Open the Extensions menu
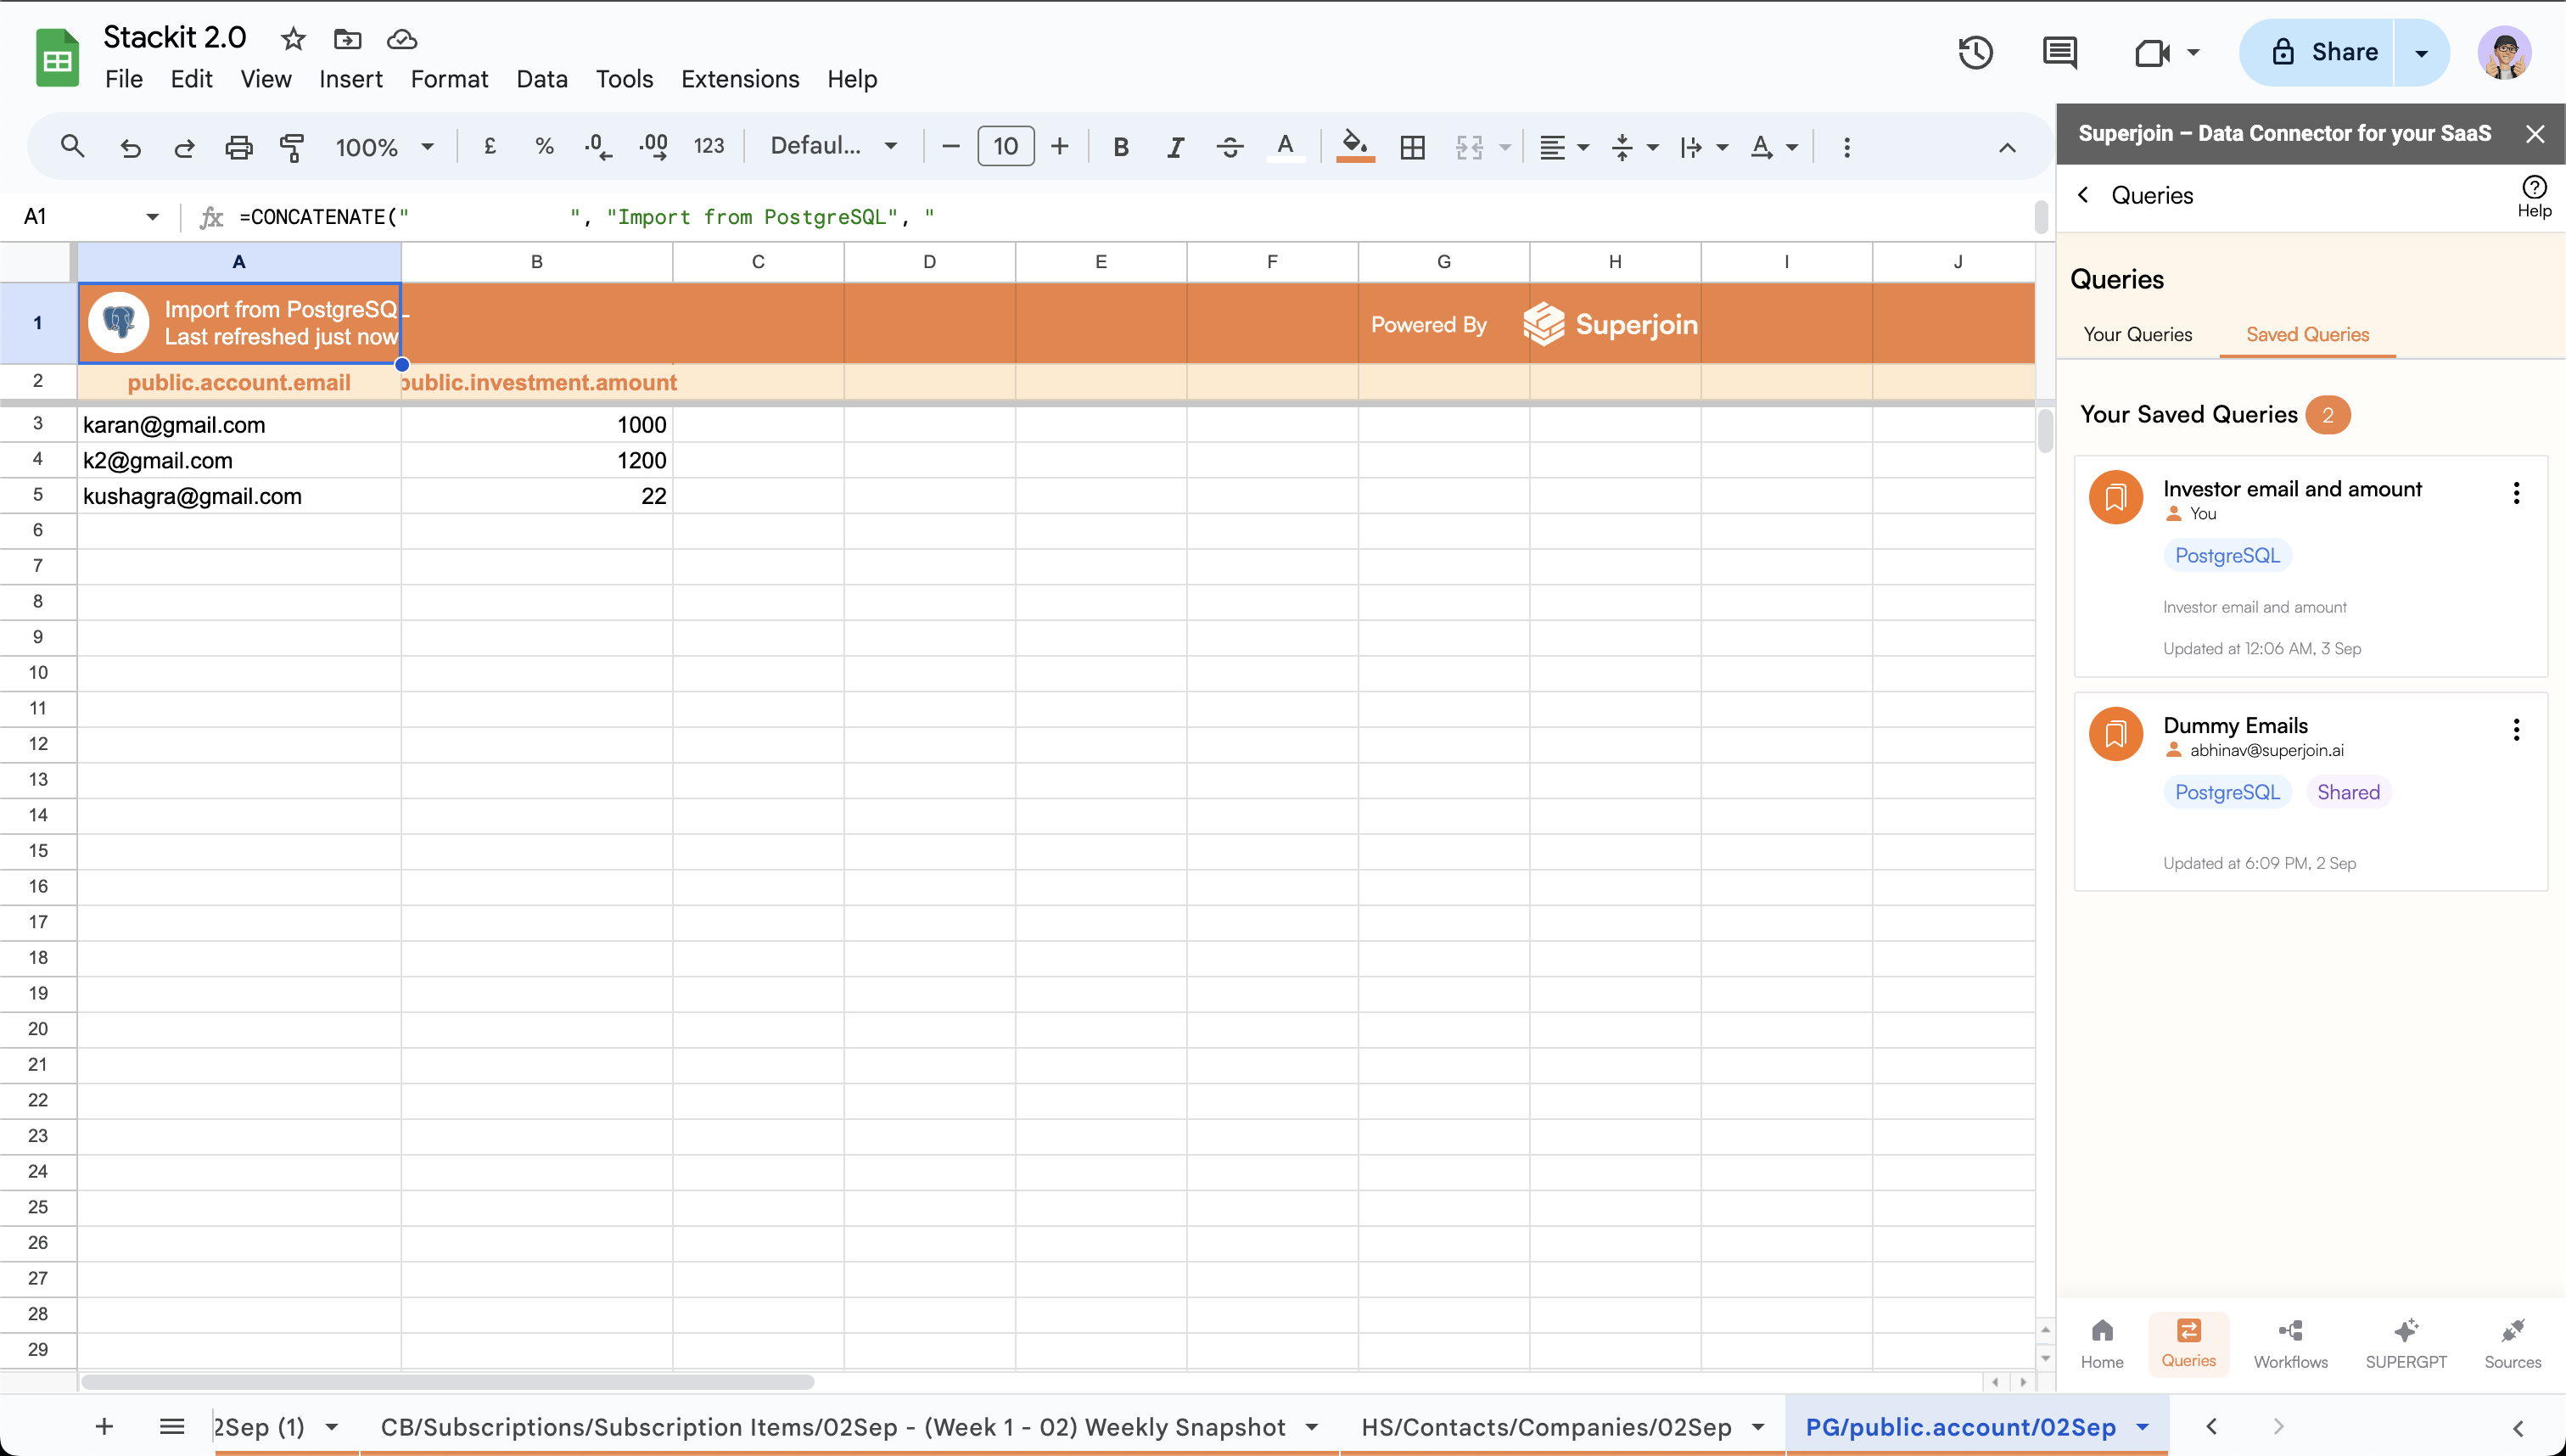The width and height of the screenshot is (2566, 1456). (739, 79)
